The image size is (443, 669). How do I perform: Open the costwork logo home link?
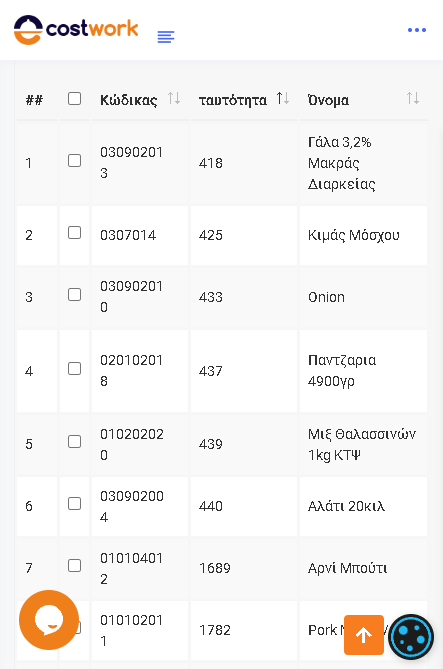(x=76, y=29)
